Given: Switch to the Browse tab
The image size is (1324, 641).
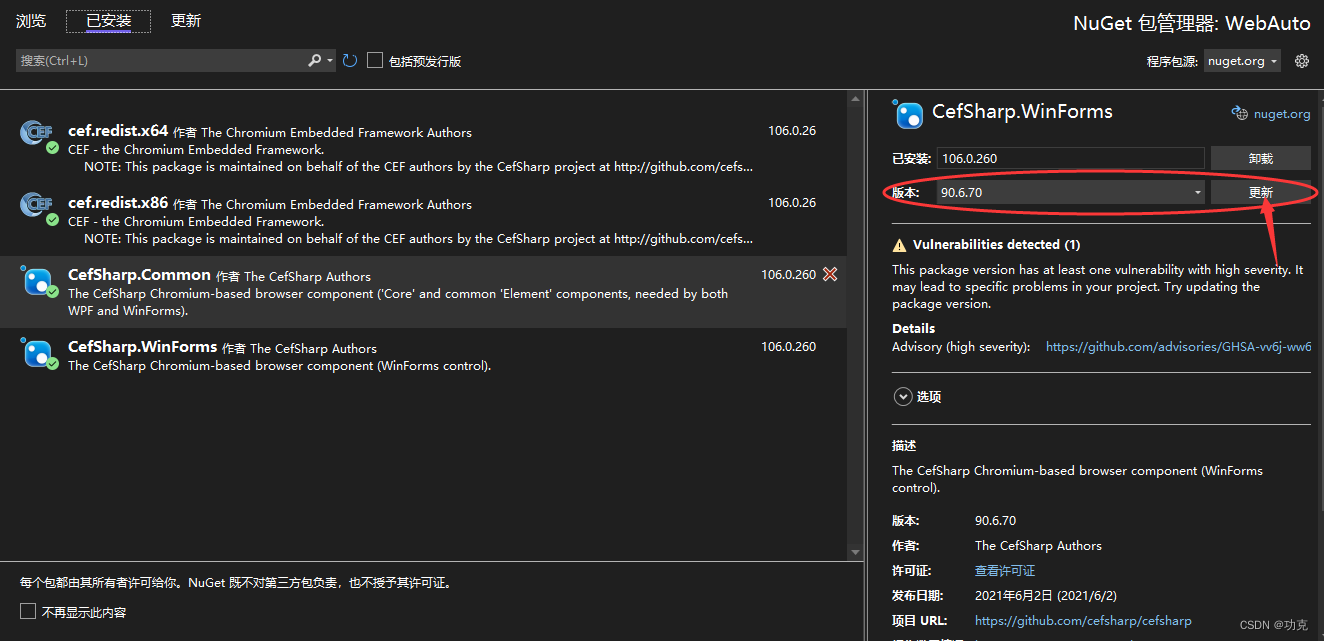Looking at the screenshot, I should (31, 20).
